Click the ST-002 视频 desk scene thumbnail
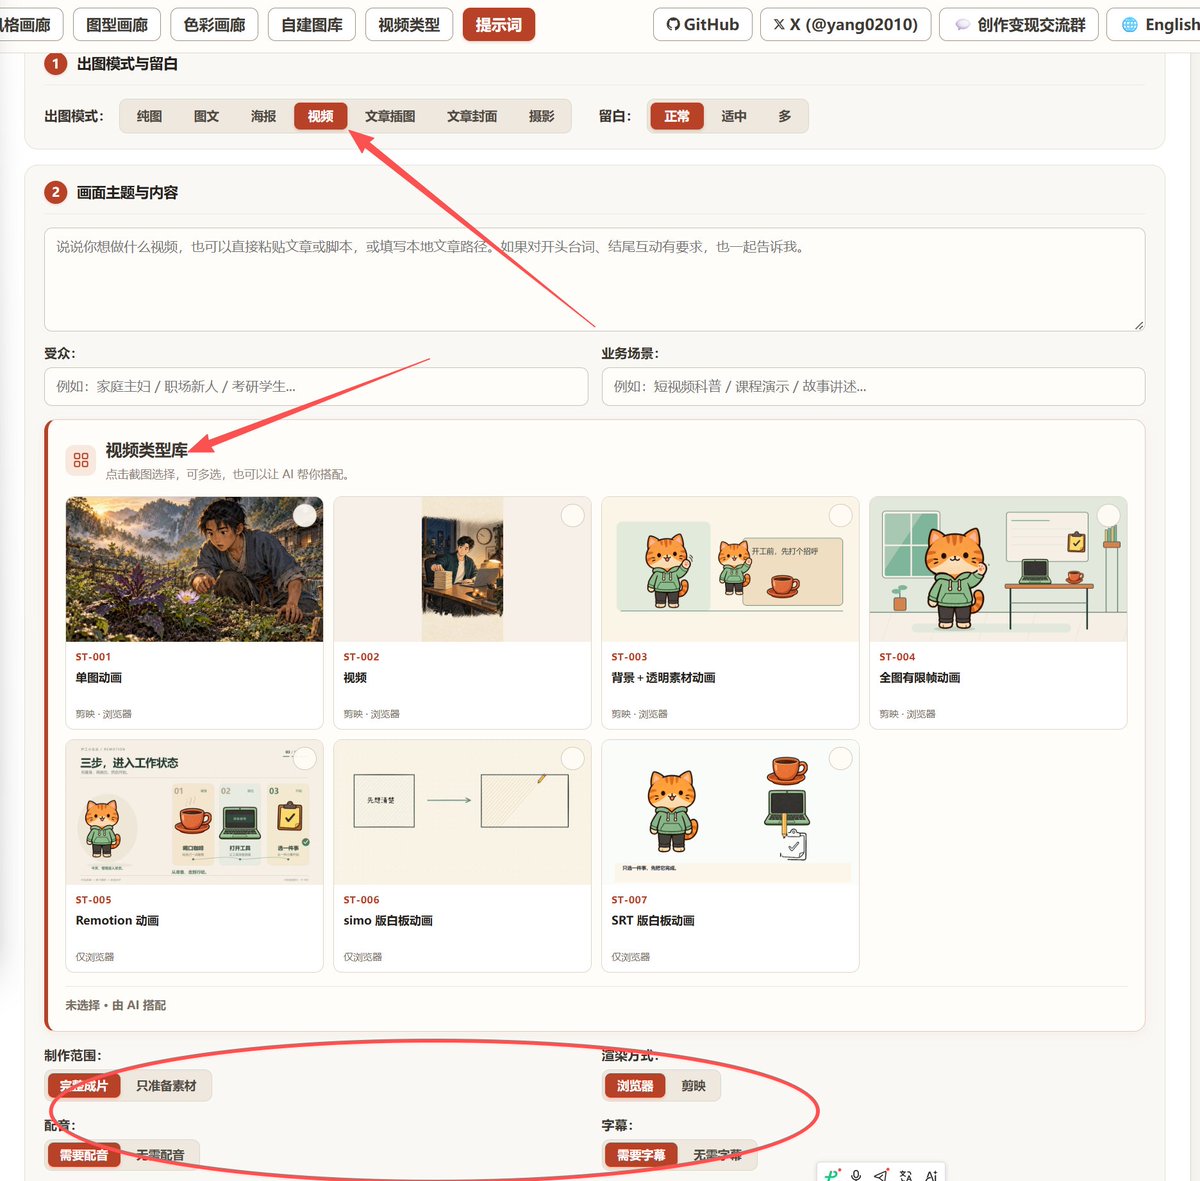This screenshot has height=1181, width=1200. tap(462, 569)
